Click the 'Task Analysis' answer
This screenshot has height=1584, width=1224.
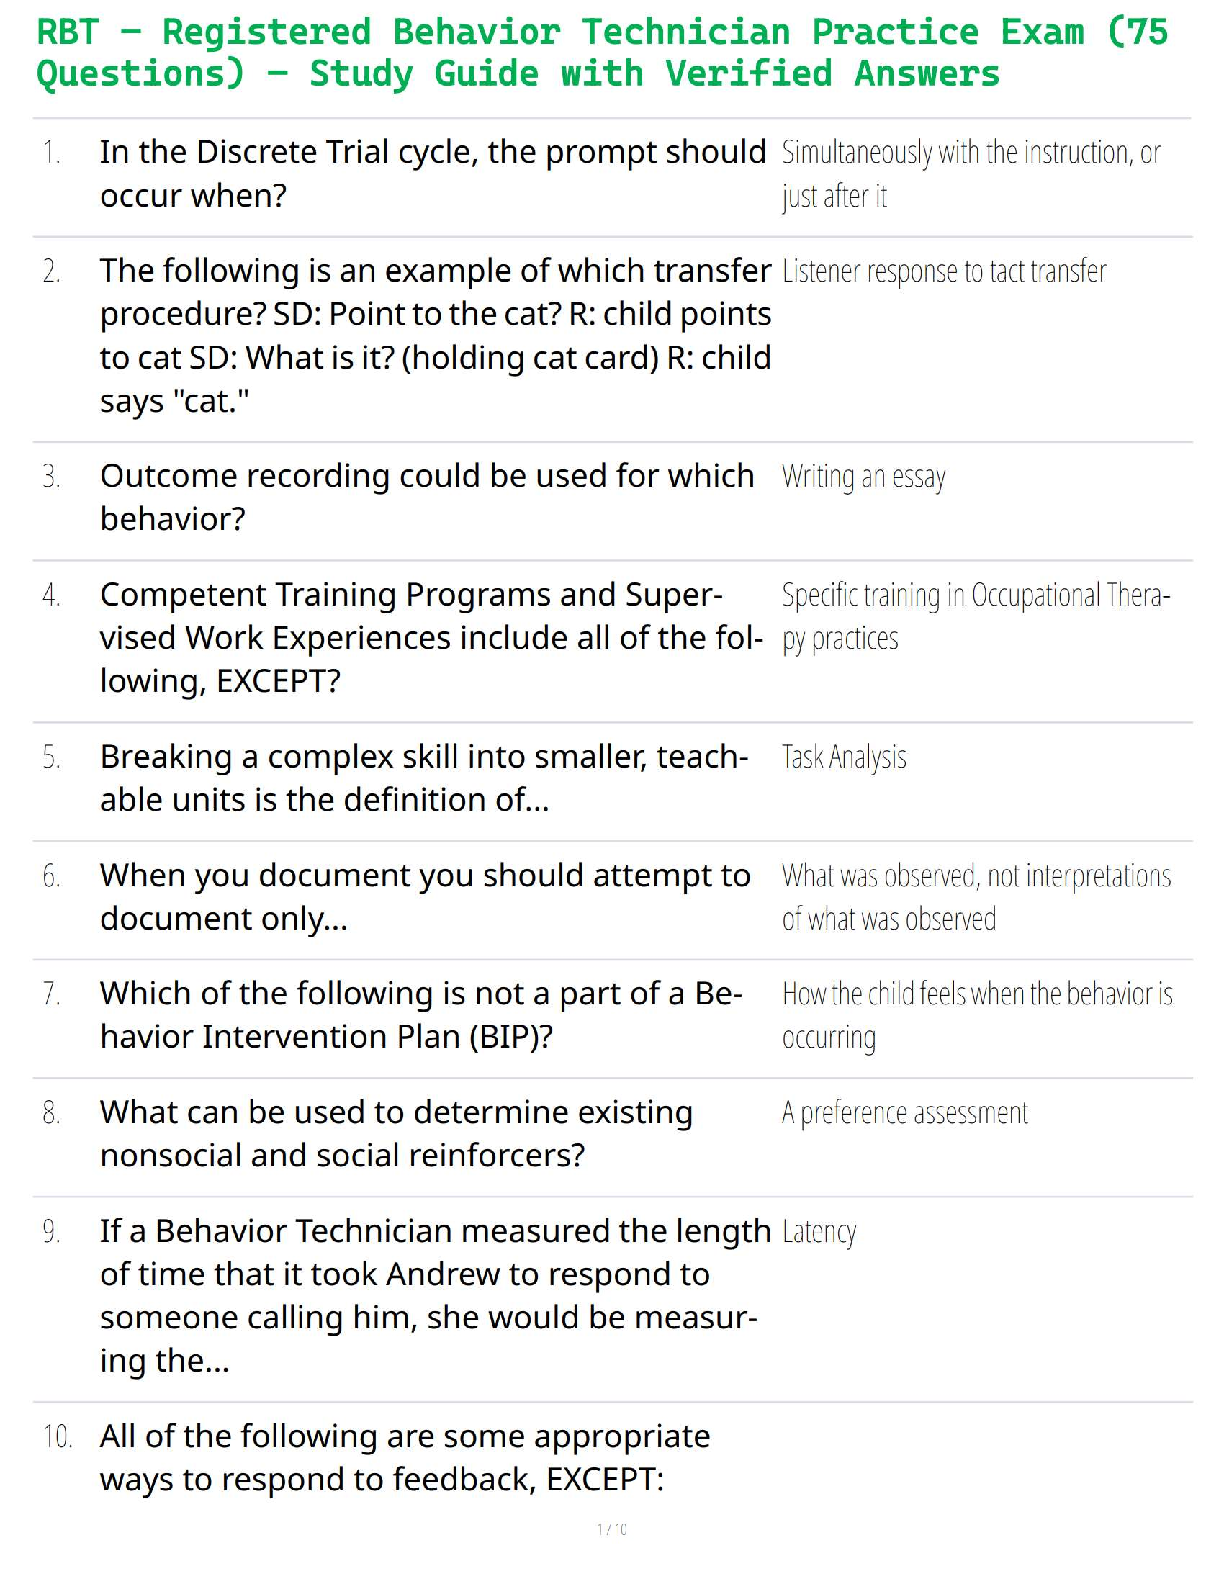(x=844, y=758)
